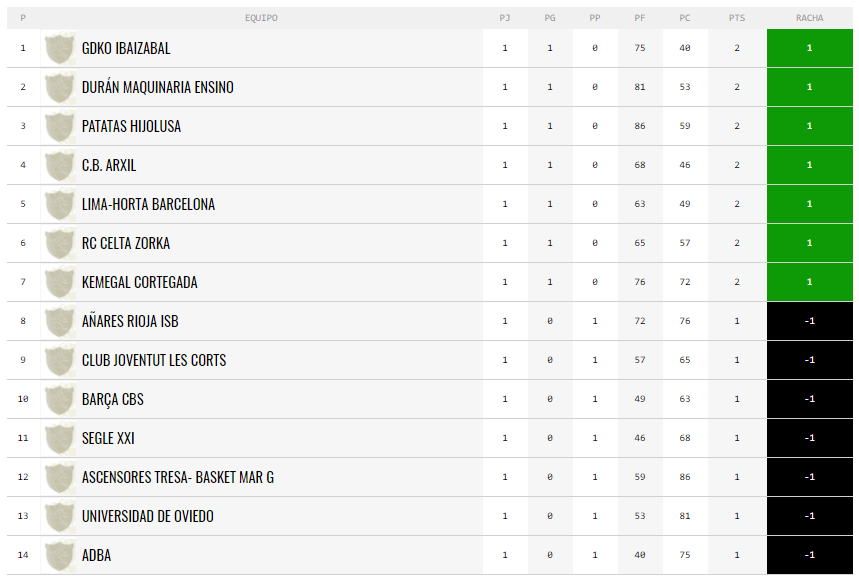859x583 pixels.
Task: Click the RC CELTA ZORKA shield icon
Action: 59,243
